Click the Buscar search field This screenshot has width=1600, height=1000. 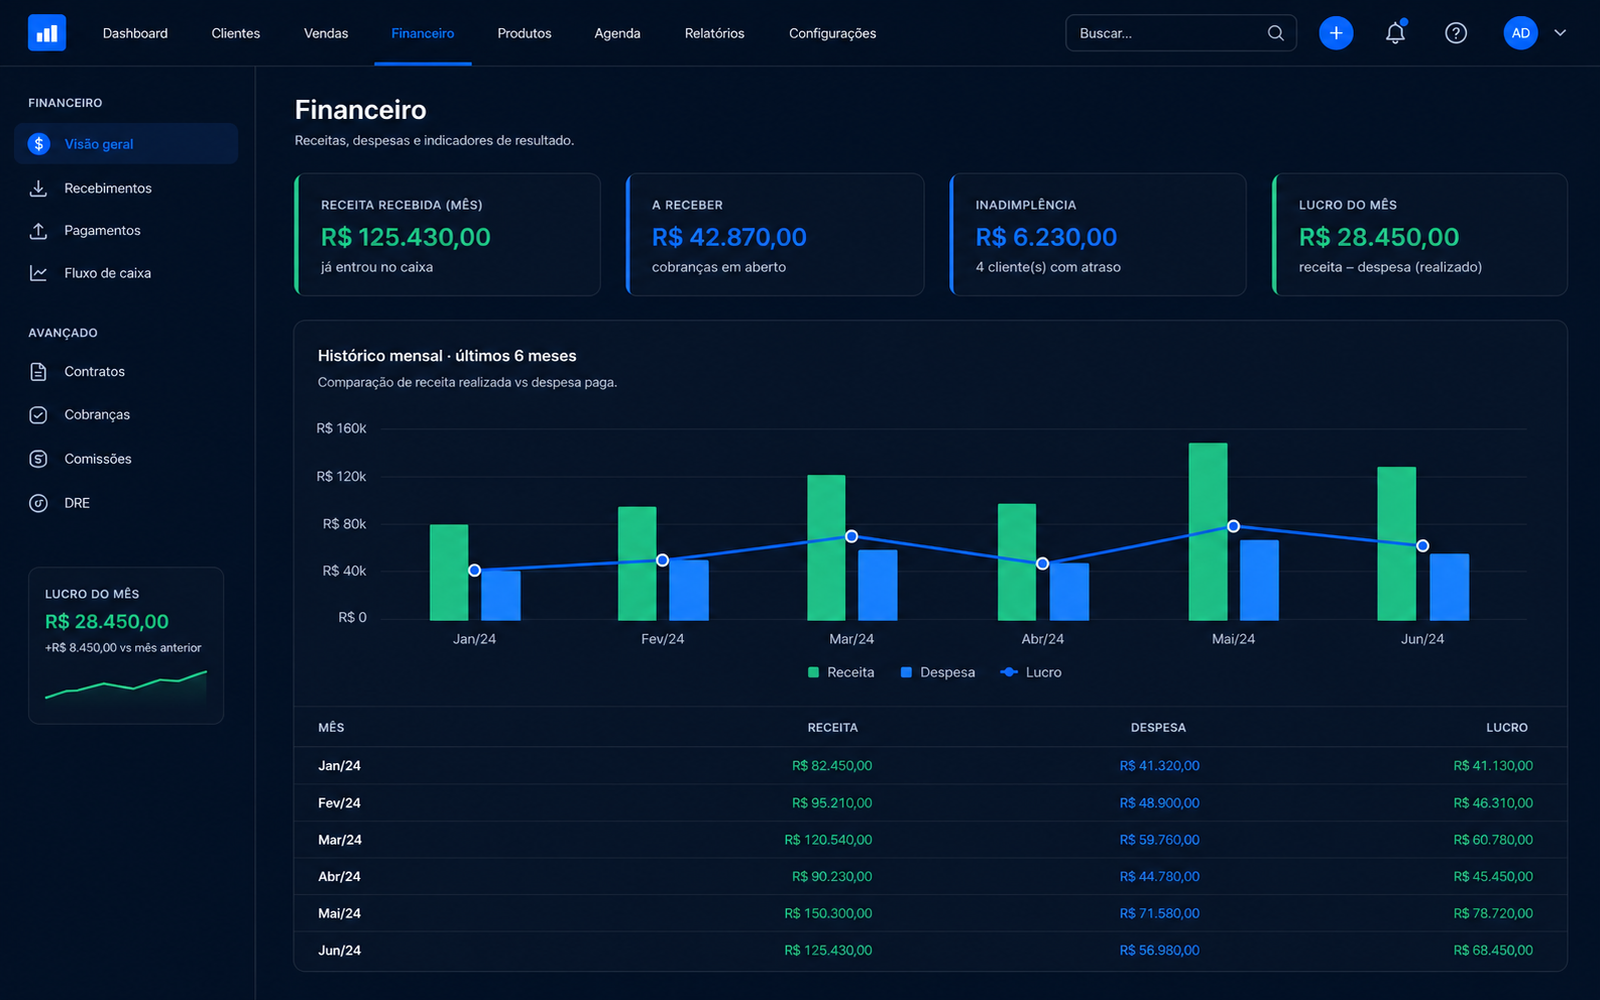coord(1181,33)
